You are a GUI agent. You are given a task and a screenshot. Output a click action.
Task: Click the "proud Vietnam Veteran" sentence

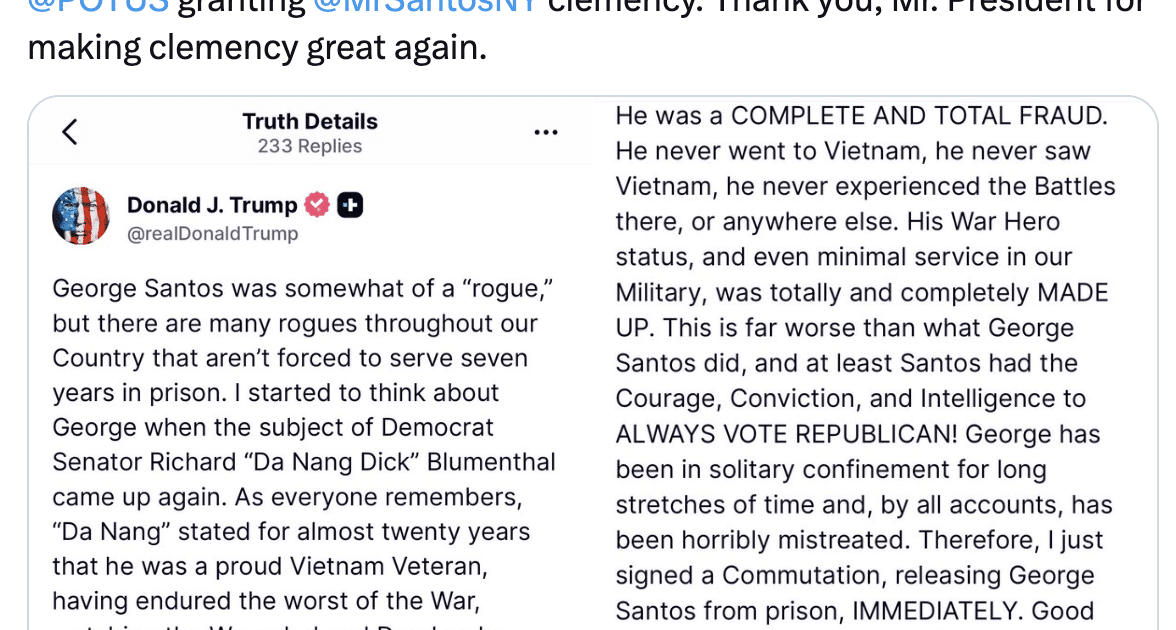268,566
